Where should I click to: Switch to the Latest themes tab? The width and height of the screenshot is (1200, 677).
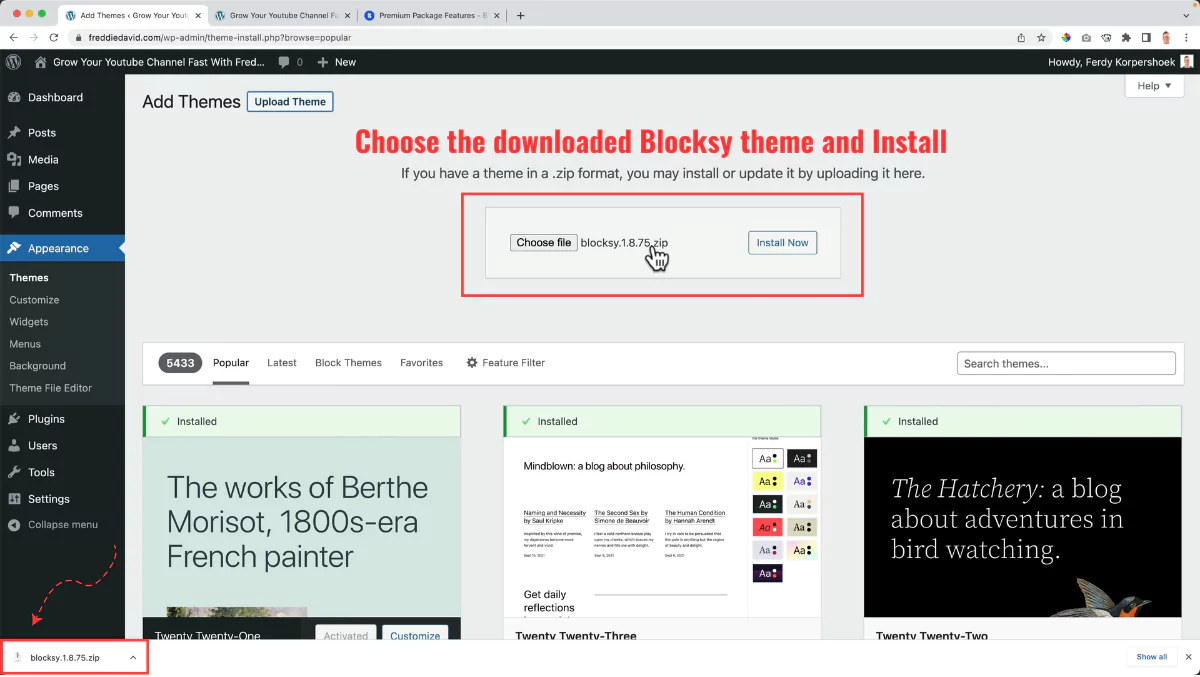(x=281, y=363)
